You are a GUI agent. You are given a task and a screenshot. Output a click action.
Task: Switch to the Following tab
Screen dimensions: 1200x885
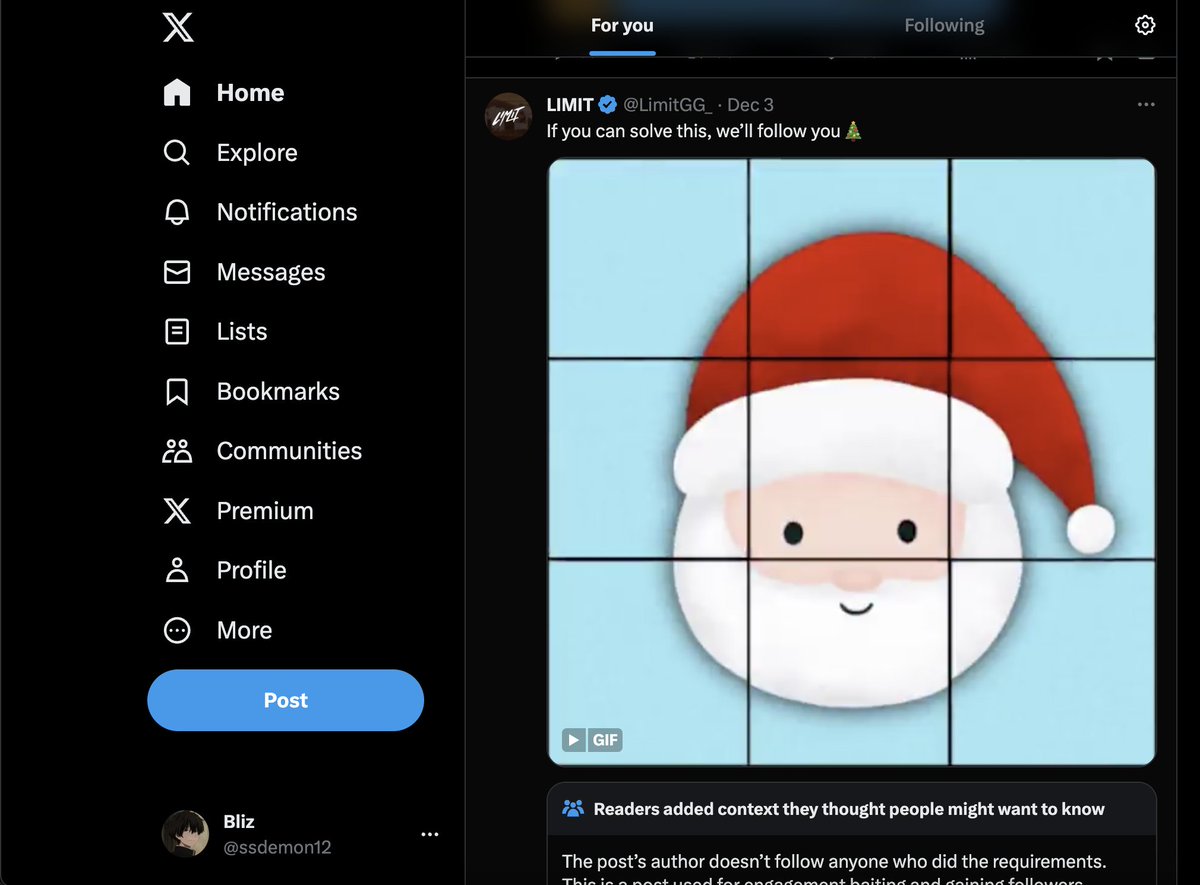point(944,25)
